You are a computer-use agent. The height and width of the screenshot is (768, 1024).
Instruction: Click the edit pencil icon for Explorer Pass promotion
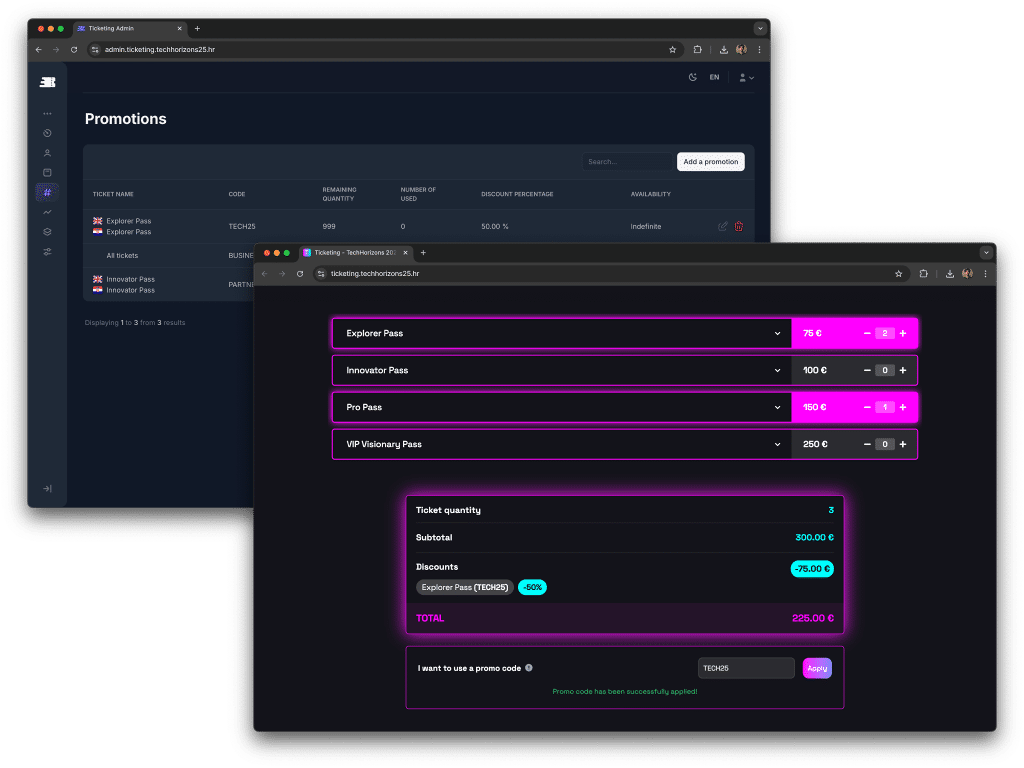click(x=723, y=226)
